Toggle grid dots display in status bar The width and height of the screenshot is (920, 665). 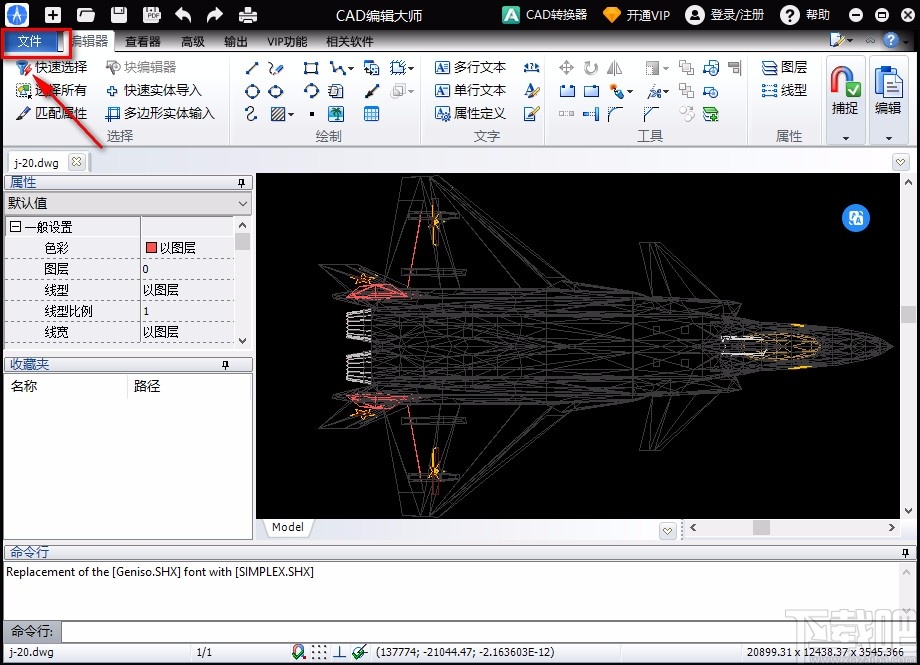[318, 652]
